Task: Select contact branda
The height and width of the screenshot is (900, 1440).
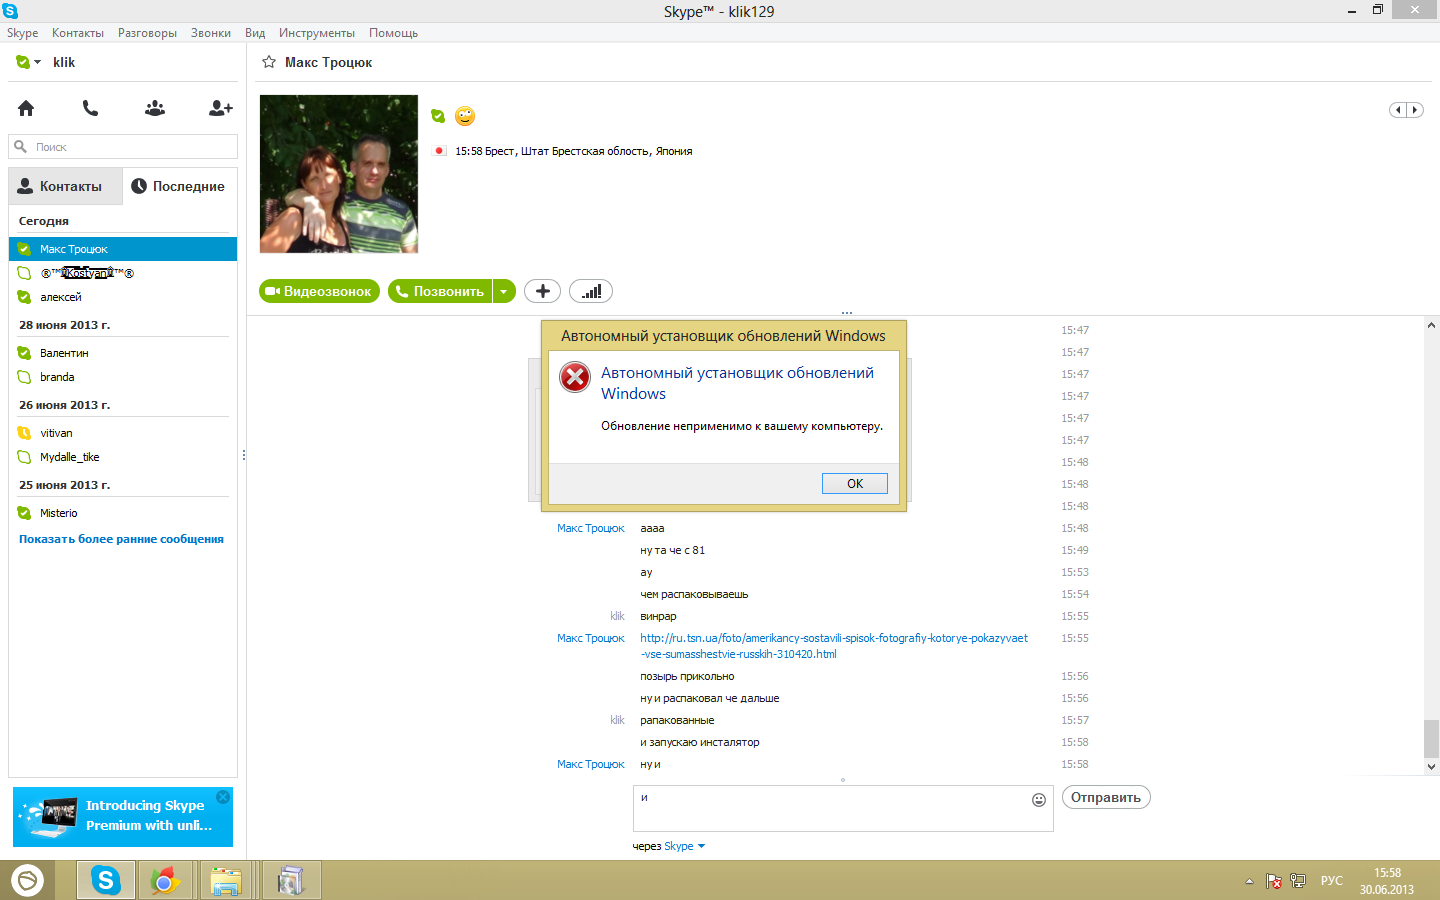Action: [123, 377]
